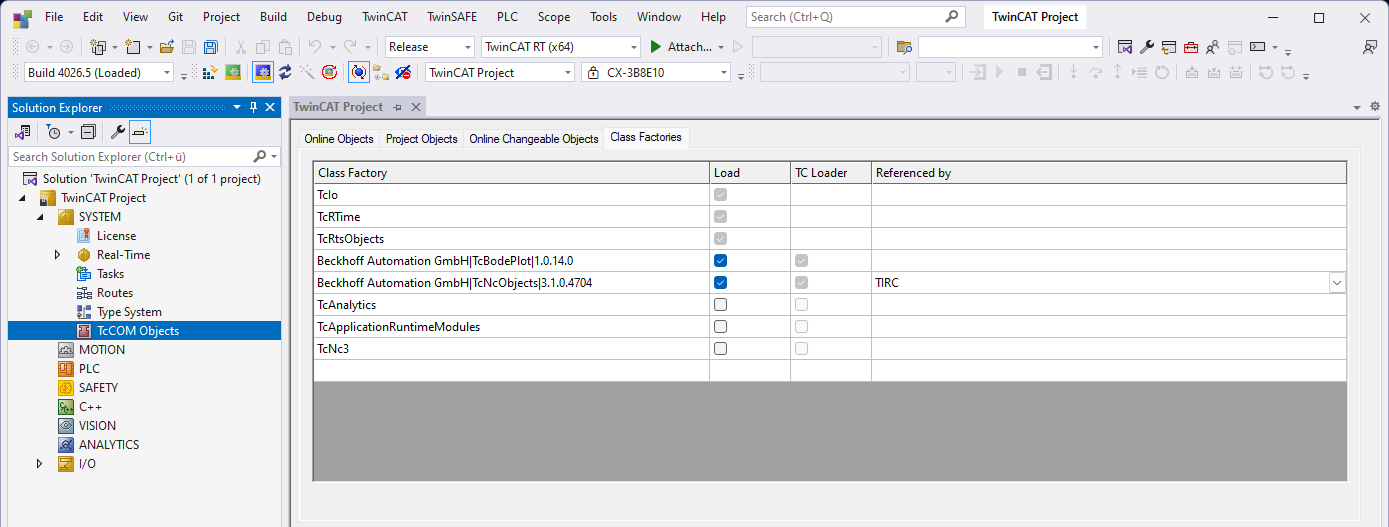The width and height of the screenshot is (1389, 527).
Task: Click the Search (Ctrl+Q) box
Action: pyautogui.click(x=855, y=17)
